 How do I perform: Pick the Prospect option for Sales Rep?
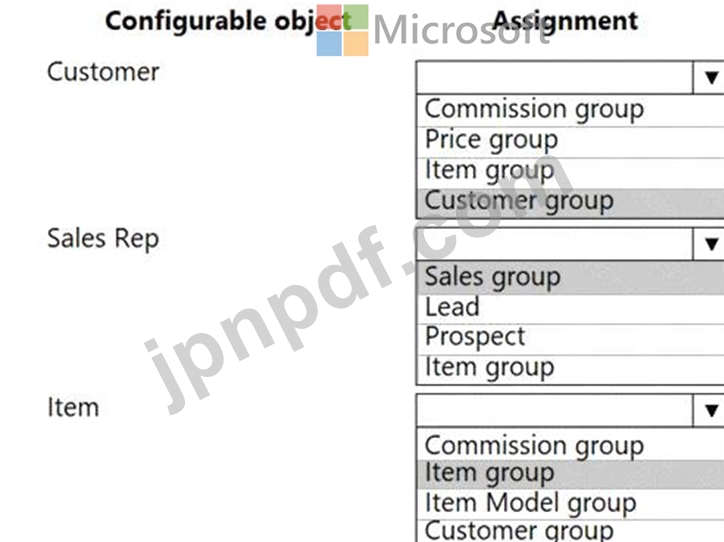click(x=474, y=337)
